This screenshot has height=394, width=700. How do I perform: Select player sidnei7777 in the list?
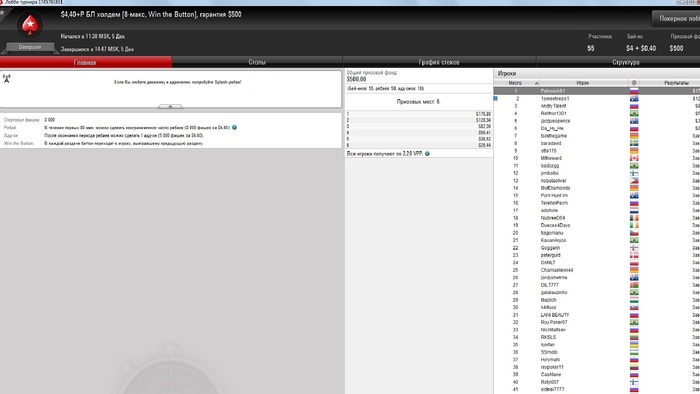[x=597, y=390]
